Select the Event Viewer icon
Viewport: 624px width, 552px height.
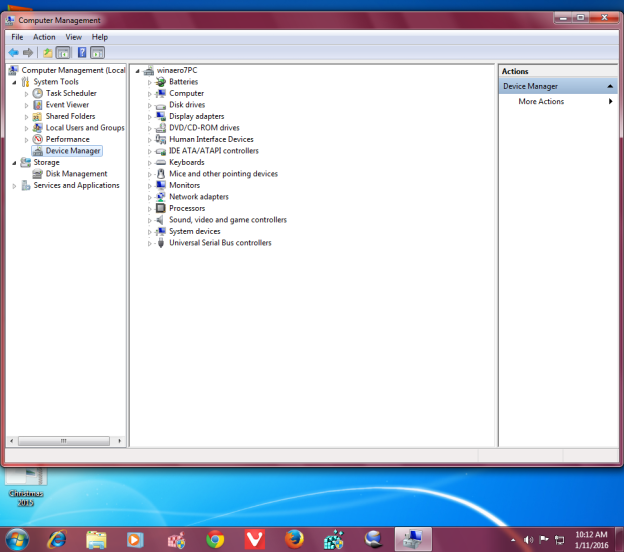point(38,105)
